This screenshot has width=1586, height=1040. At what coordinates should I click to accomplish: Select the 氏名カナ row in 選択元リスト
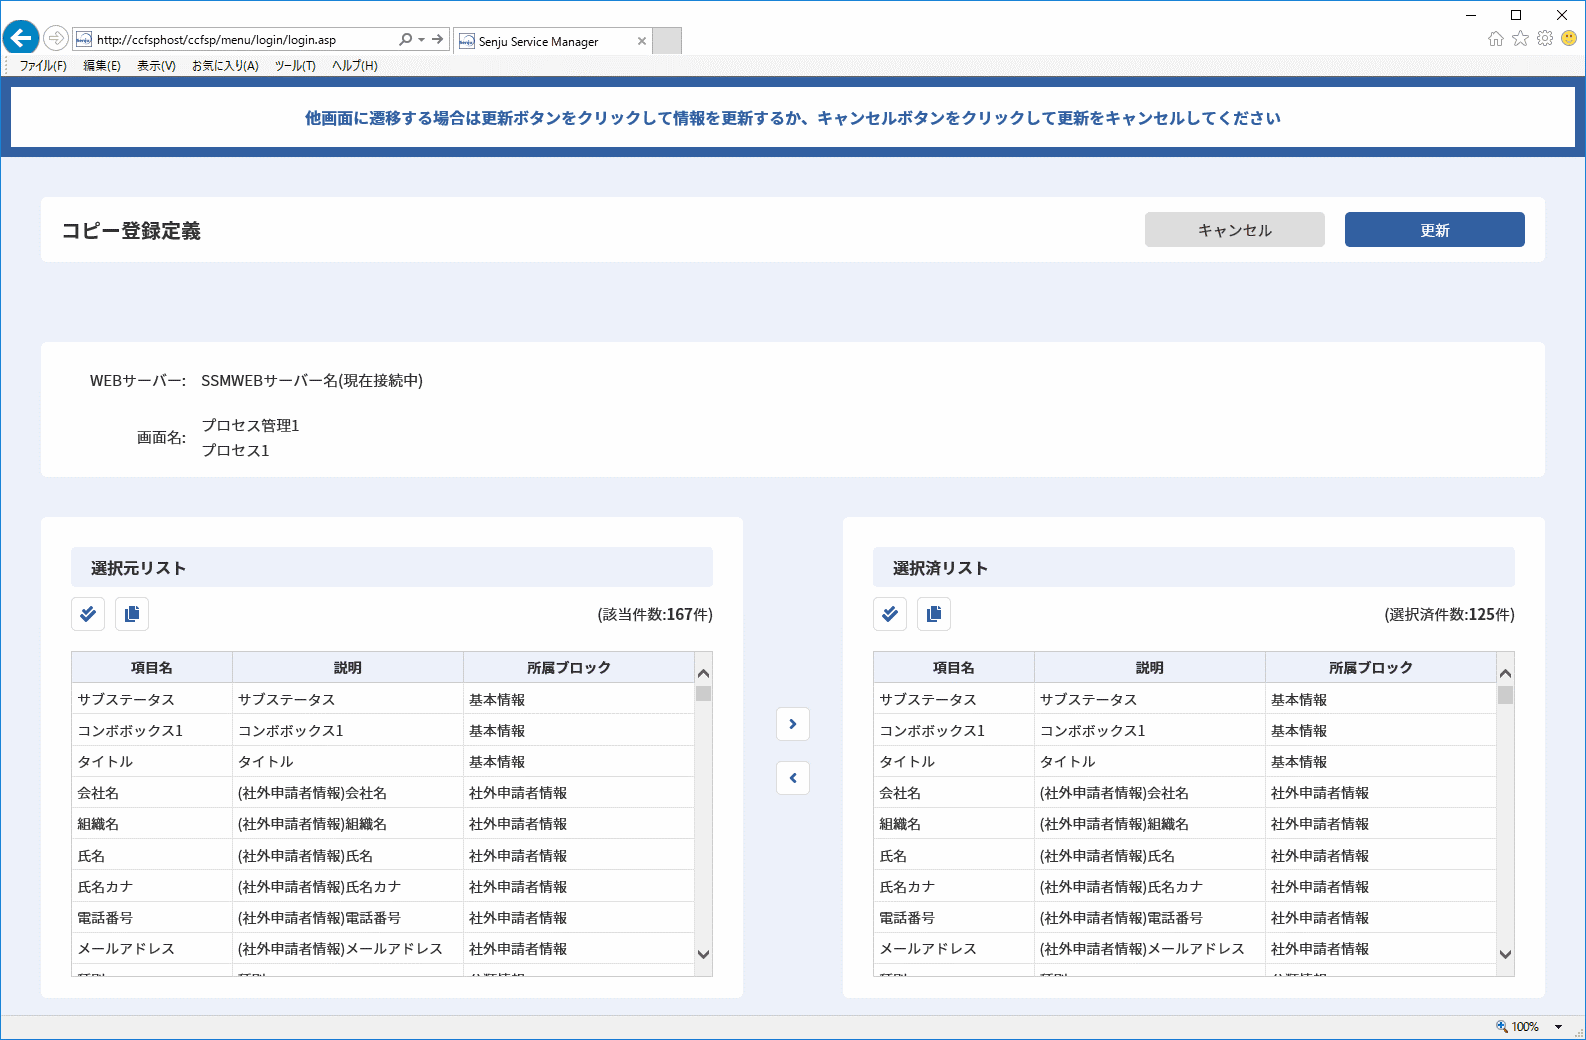point(383,886)
